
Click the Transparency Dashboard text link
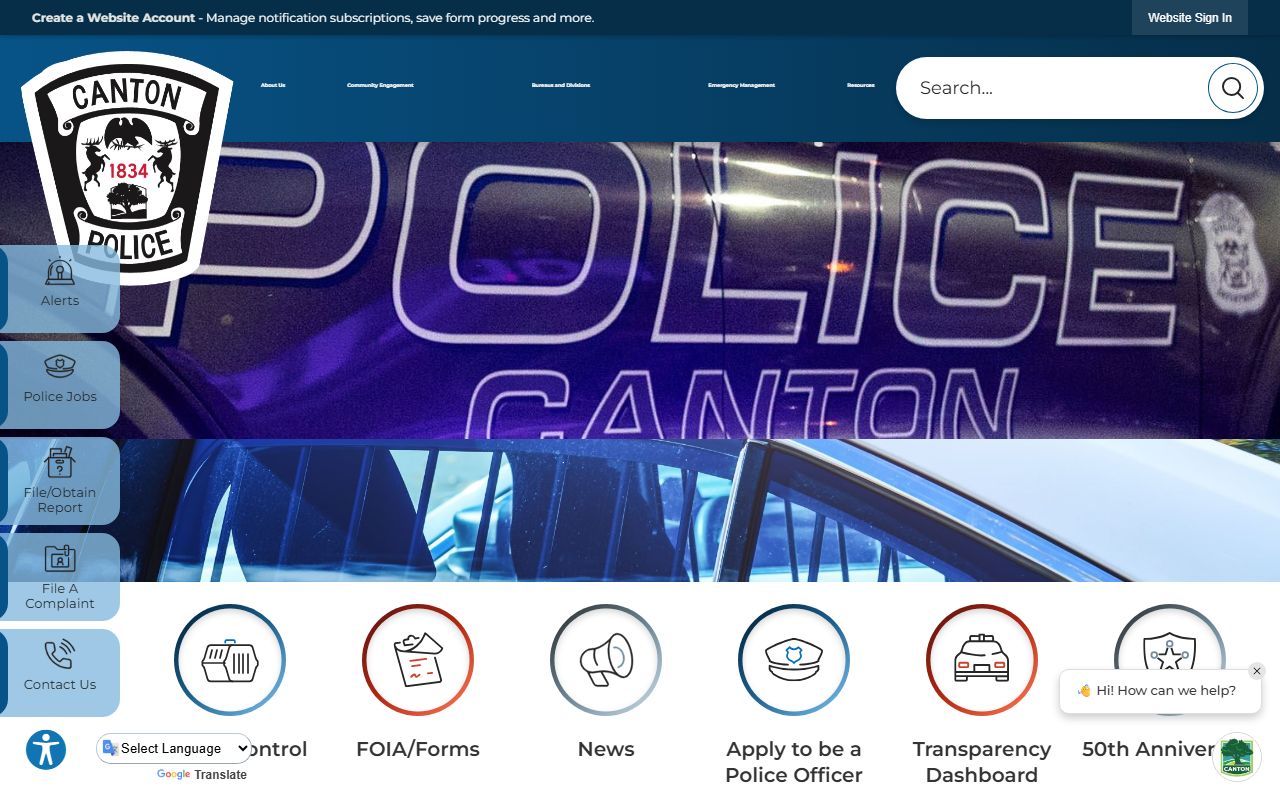click(982, 762)
